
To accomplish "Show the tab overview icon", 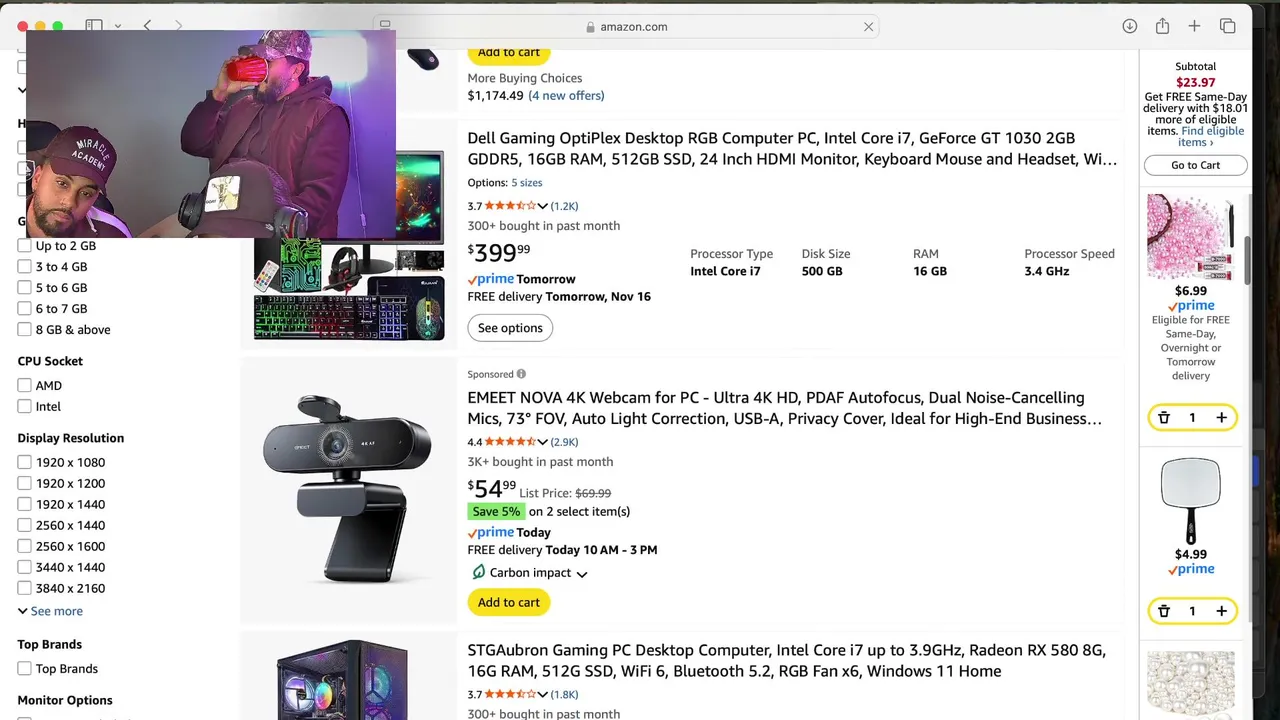I will tap(1227, 27).
